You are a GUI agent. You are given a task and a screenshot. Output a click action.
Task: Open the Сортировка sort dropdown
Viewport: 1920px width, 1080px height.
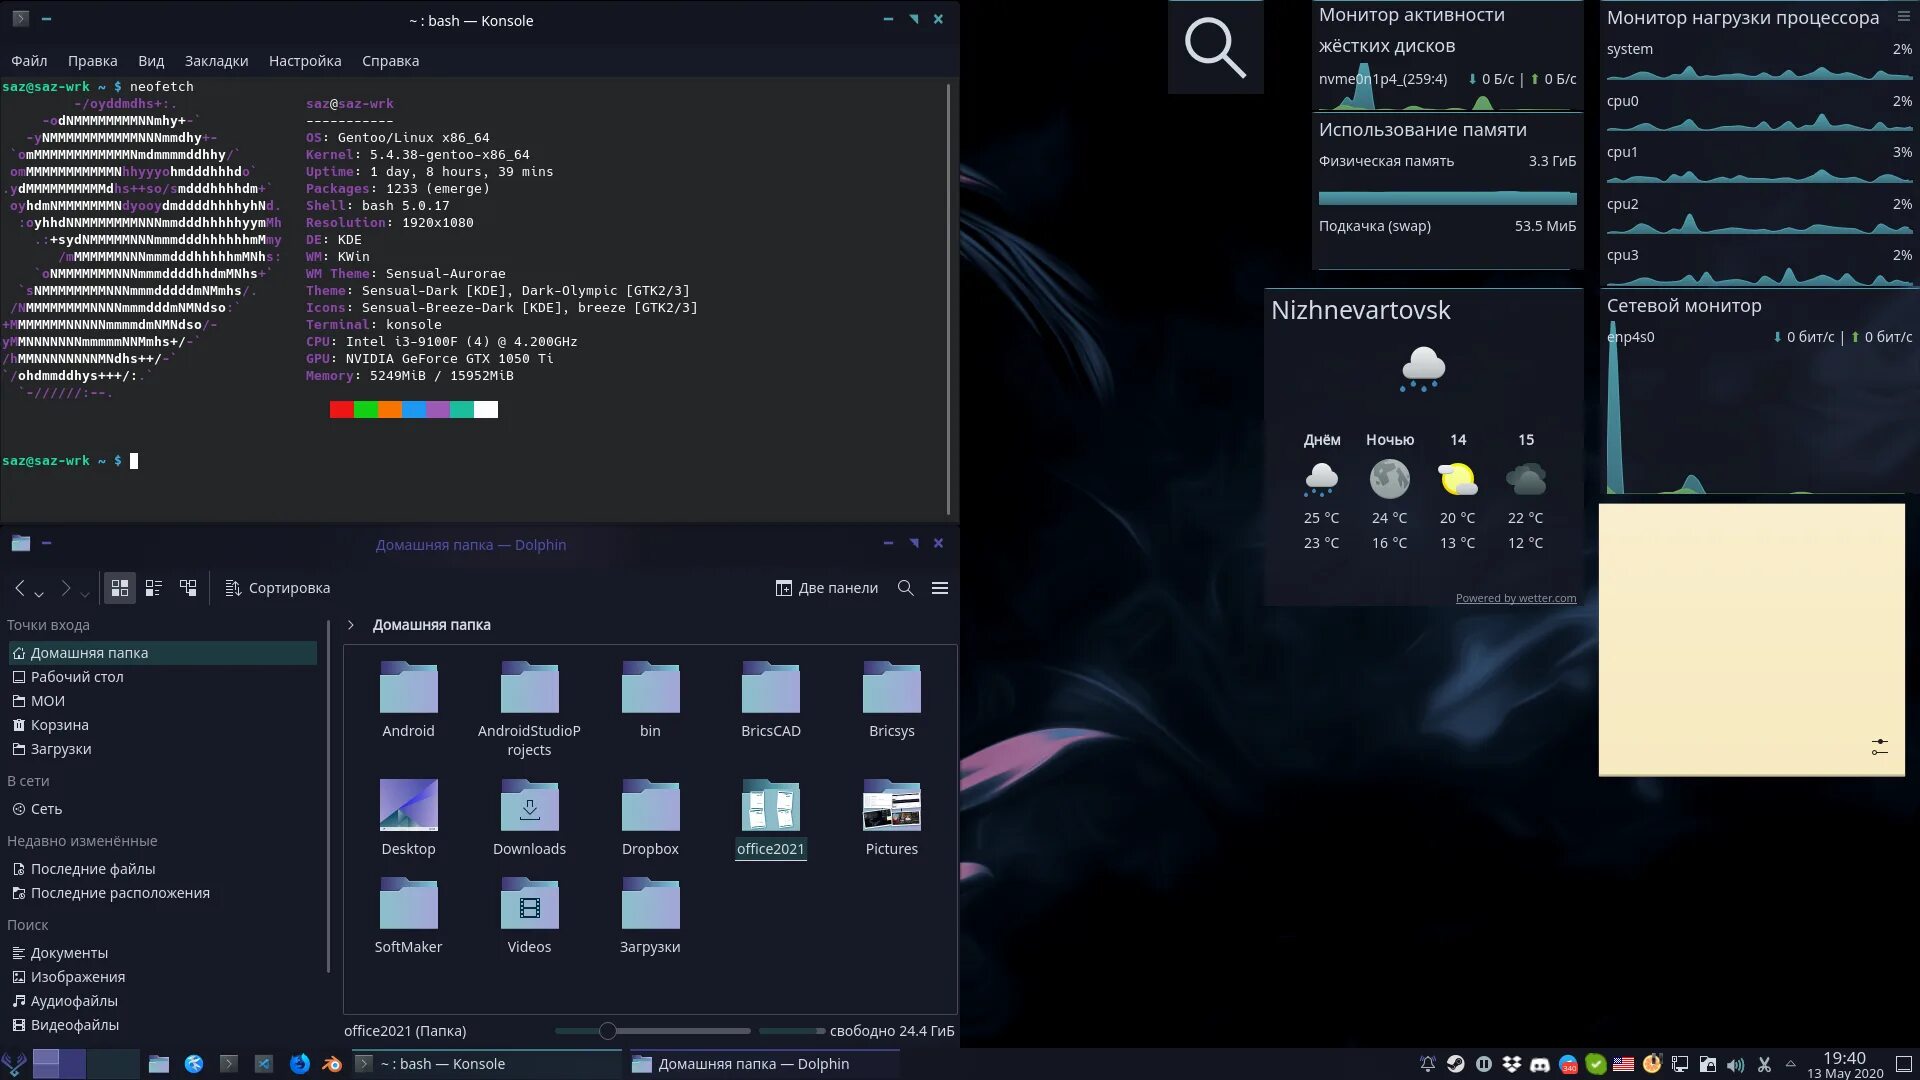277,588
